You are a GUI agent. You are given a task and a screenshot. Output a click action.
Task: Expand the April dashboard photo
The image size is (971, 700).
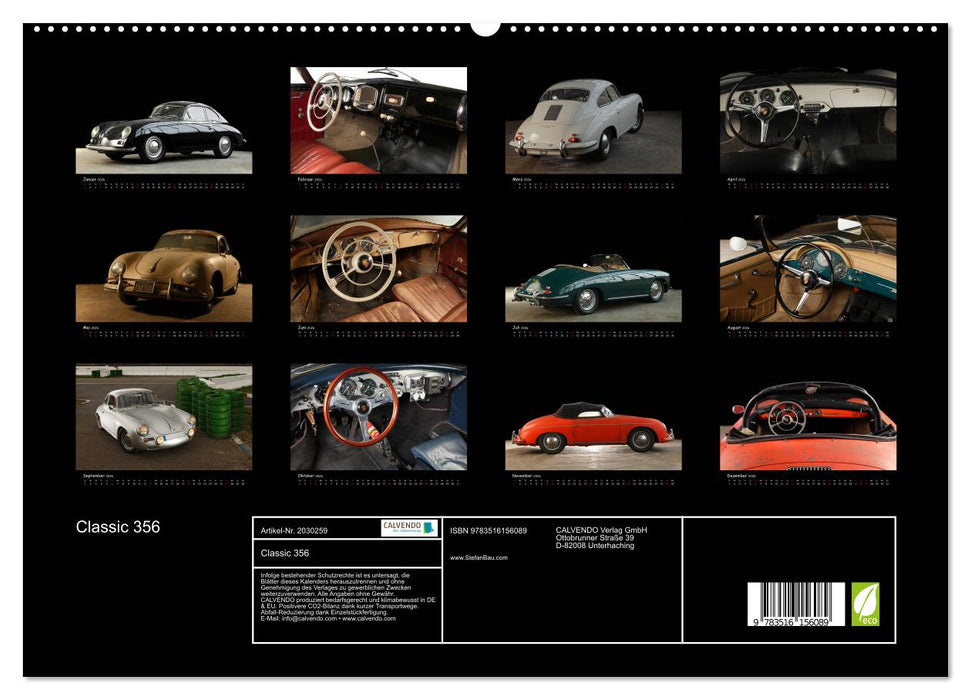(x=810, y=120)
